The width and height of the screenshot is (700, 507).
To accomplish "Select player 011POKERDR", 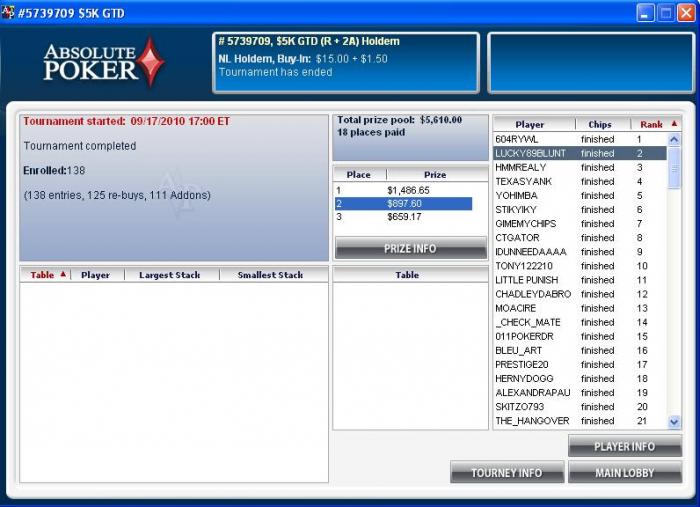I will 580,337.
